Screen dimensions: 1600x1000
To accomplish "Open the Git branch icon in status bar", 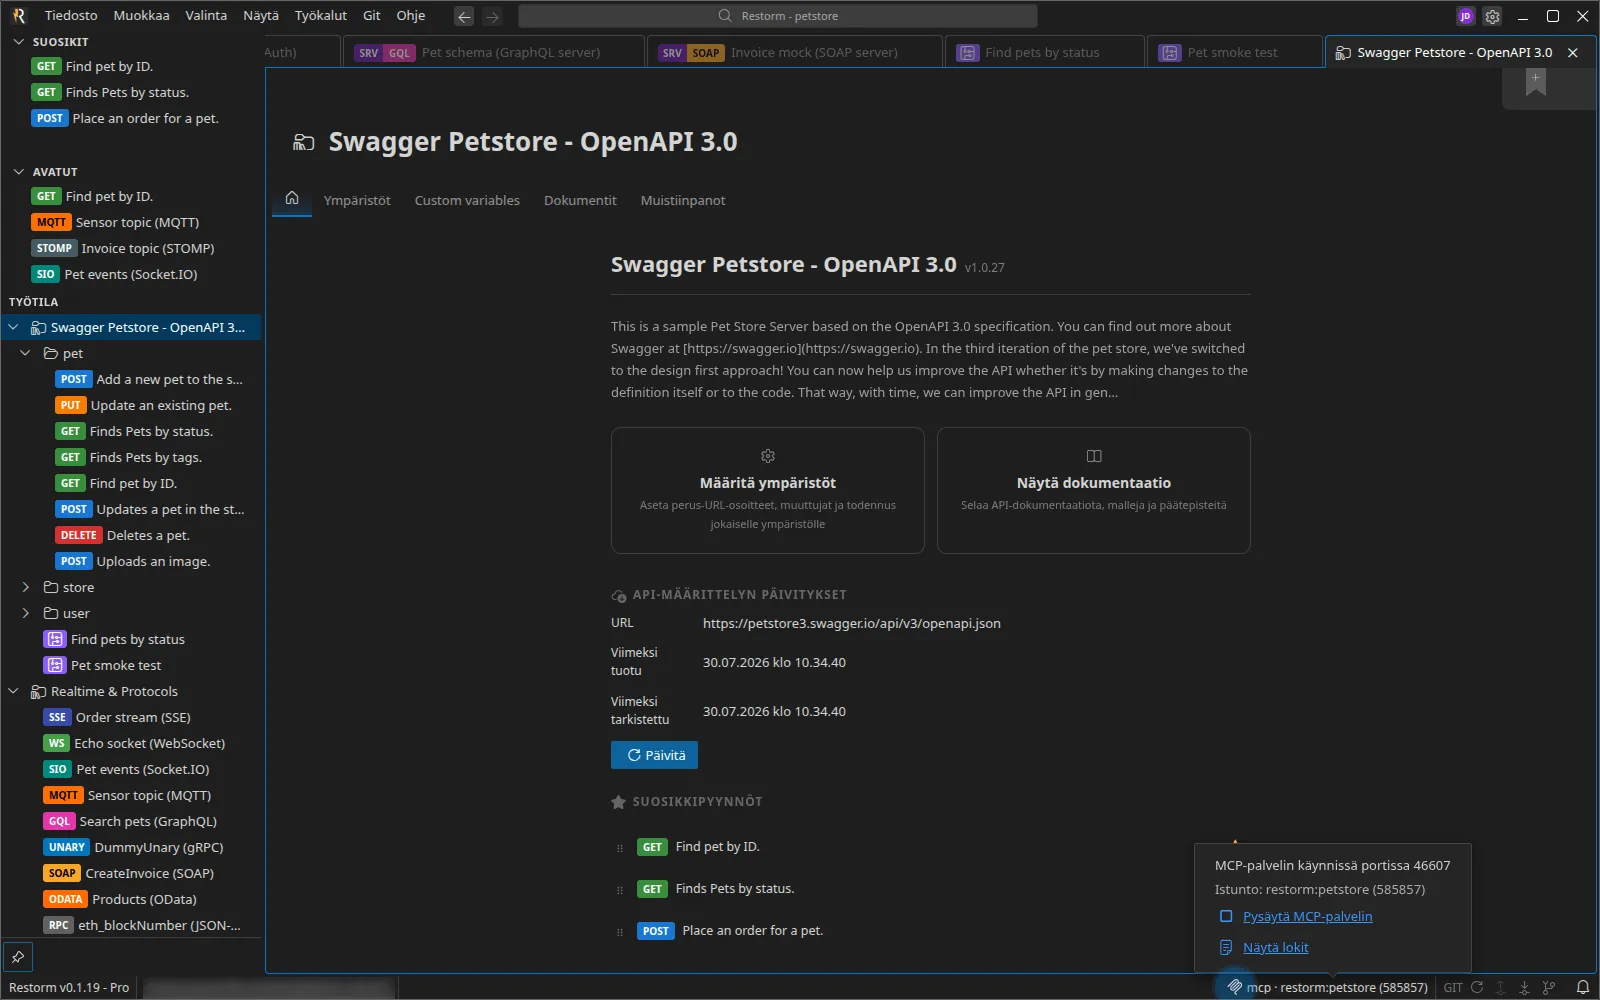I will click(1549, 987).
